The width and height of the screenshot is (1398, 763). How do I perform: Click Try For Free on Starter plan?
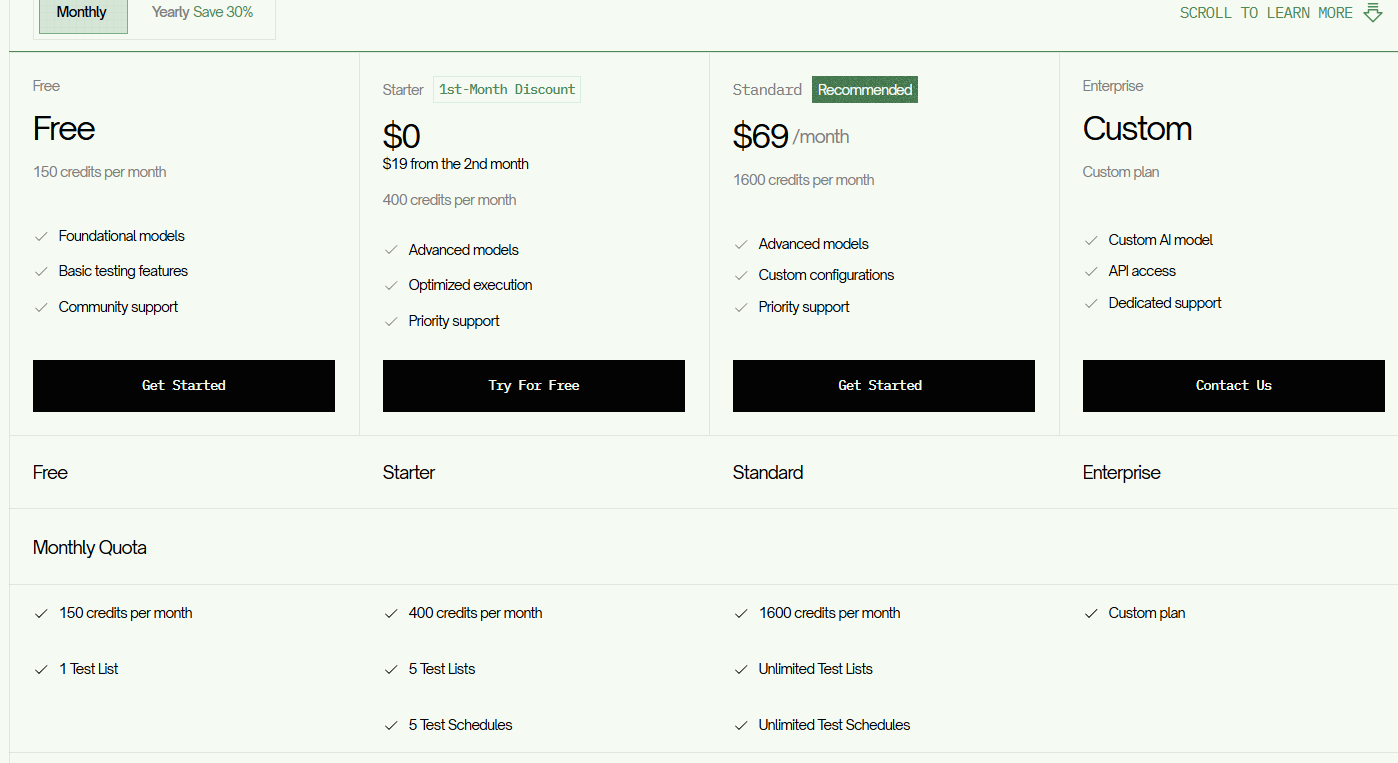(533, 385)
